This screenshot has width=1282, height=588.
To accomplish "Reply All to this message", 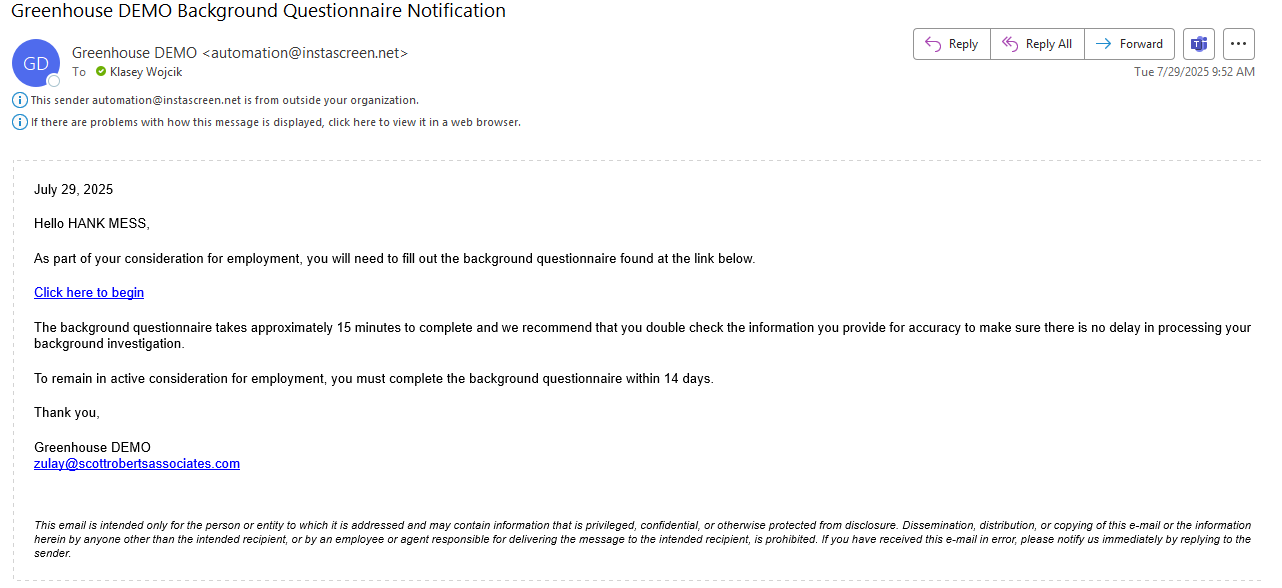I will [1037, 44].
